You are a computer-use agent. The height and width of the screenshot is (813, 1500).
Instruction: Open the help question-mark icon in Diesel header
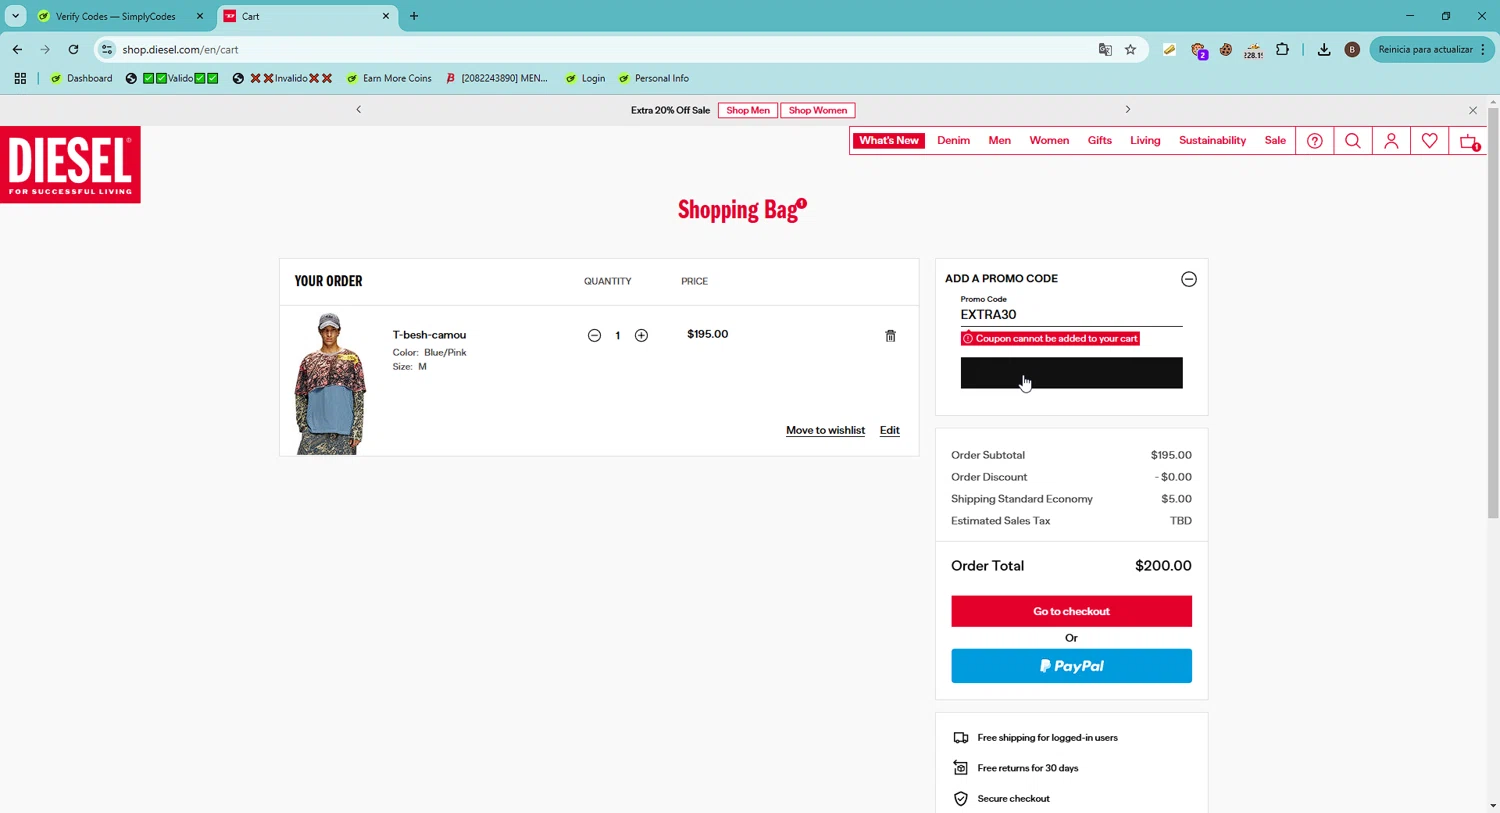1314,141
